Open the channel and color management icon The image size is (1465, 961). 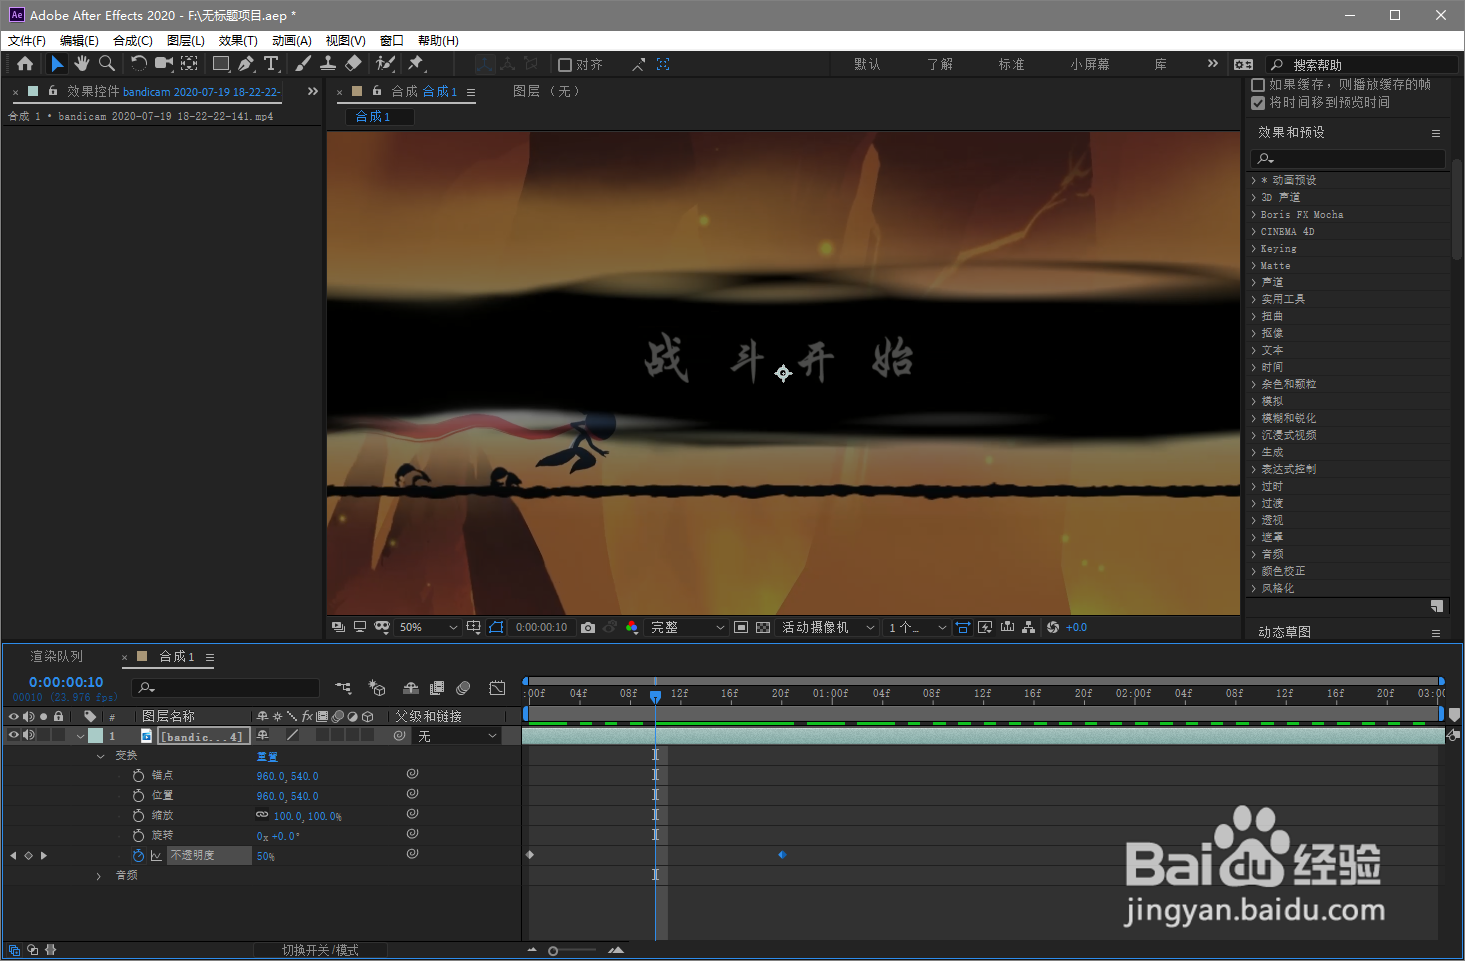click(631, 627)
